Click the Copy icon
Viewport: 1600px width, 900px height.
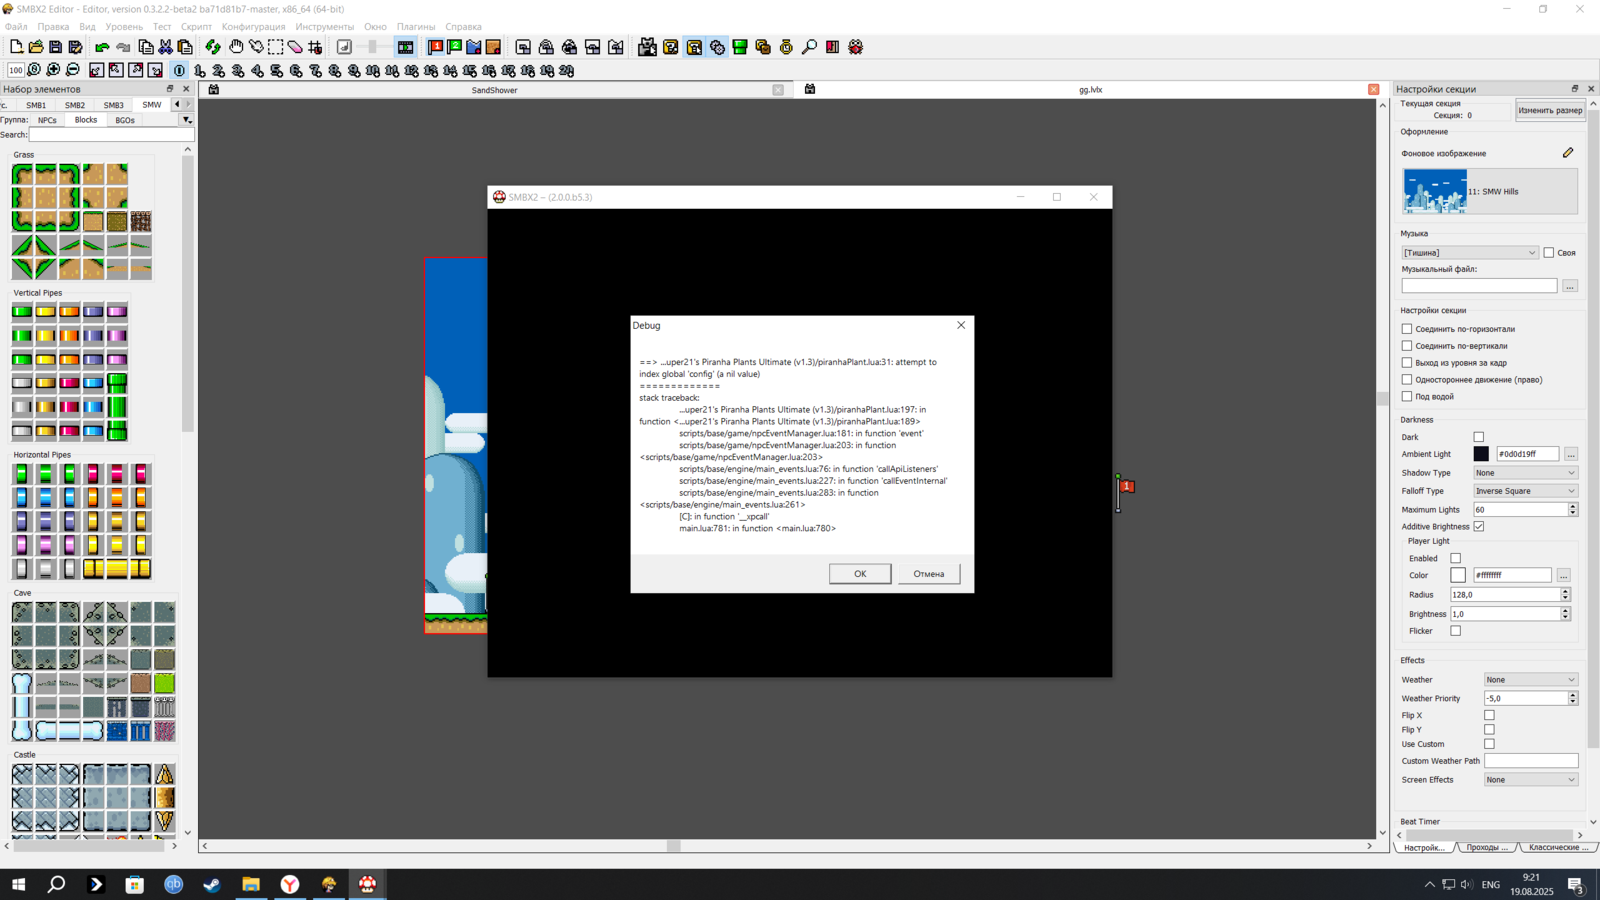pos(146,47)
